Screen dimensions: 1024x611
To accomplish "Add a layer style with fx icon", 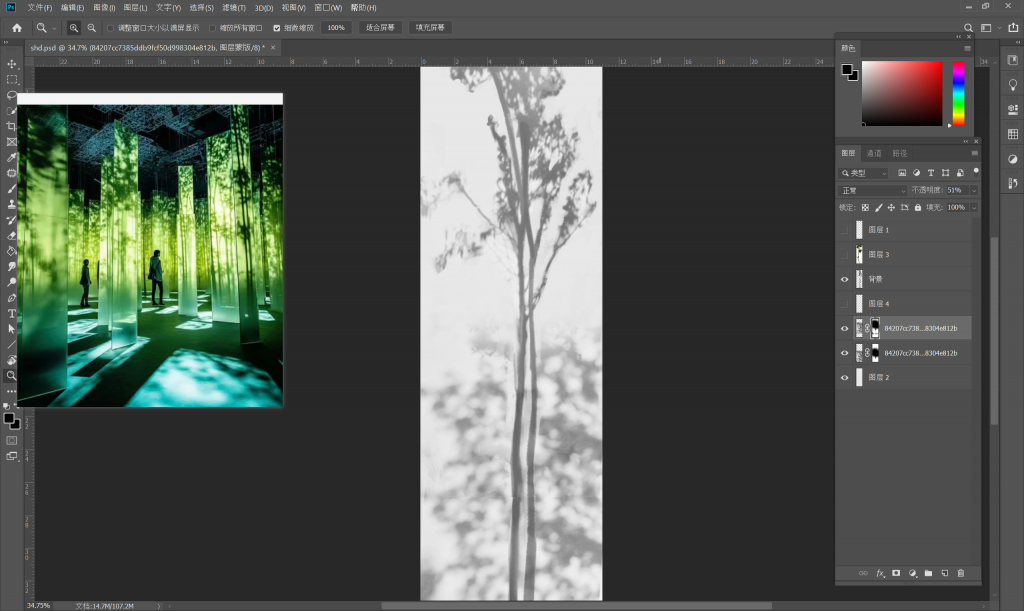I will (880, 573).
